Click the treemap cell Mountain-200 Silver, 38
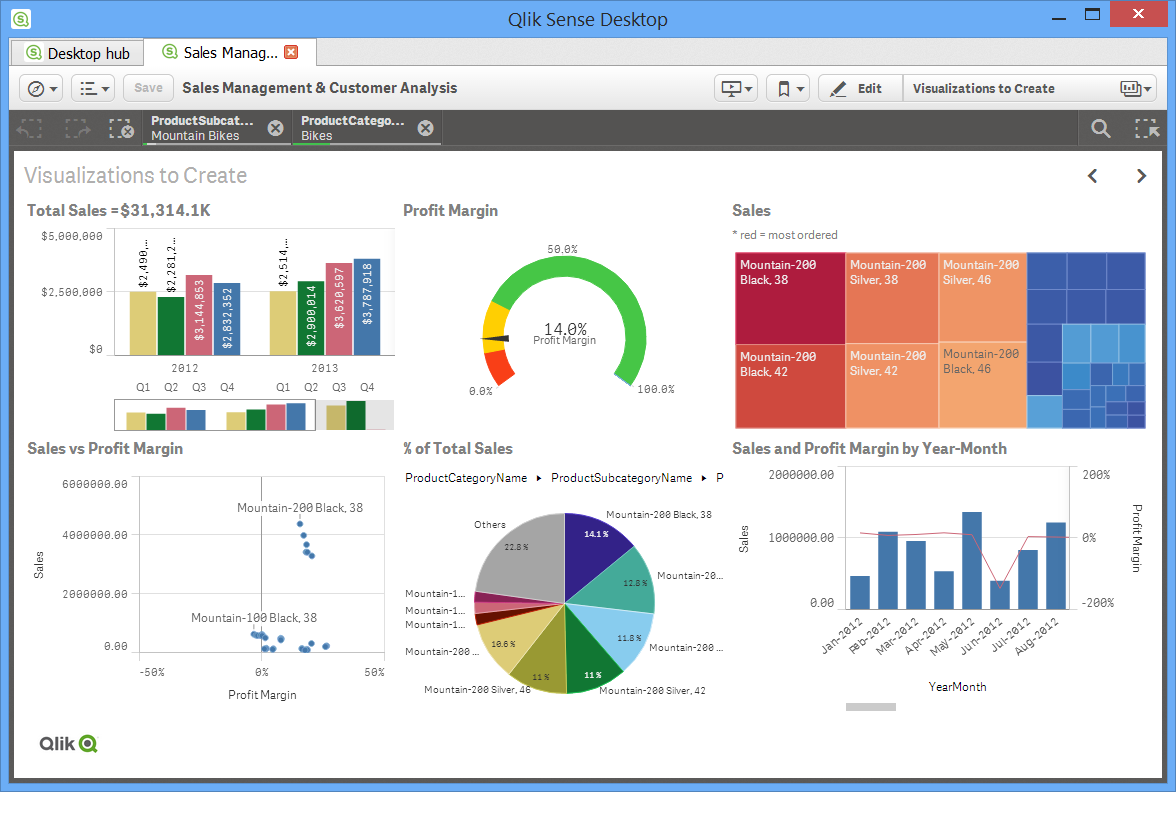1176x827 pixels. [x=892, y=298]
